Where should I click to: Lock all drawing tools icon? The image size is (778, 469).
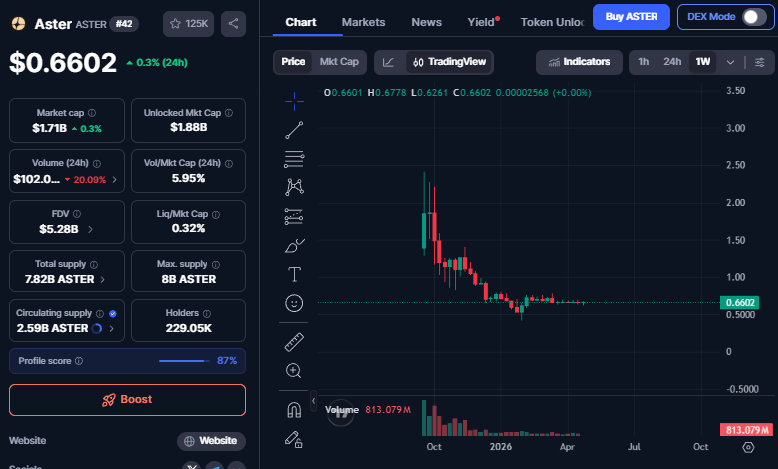294,439
